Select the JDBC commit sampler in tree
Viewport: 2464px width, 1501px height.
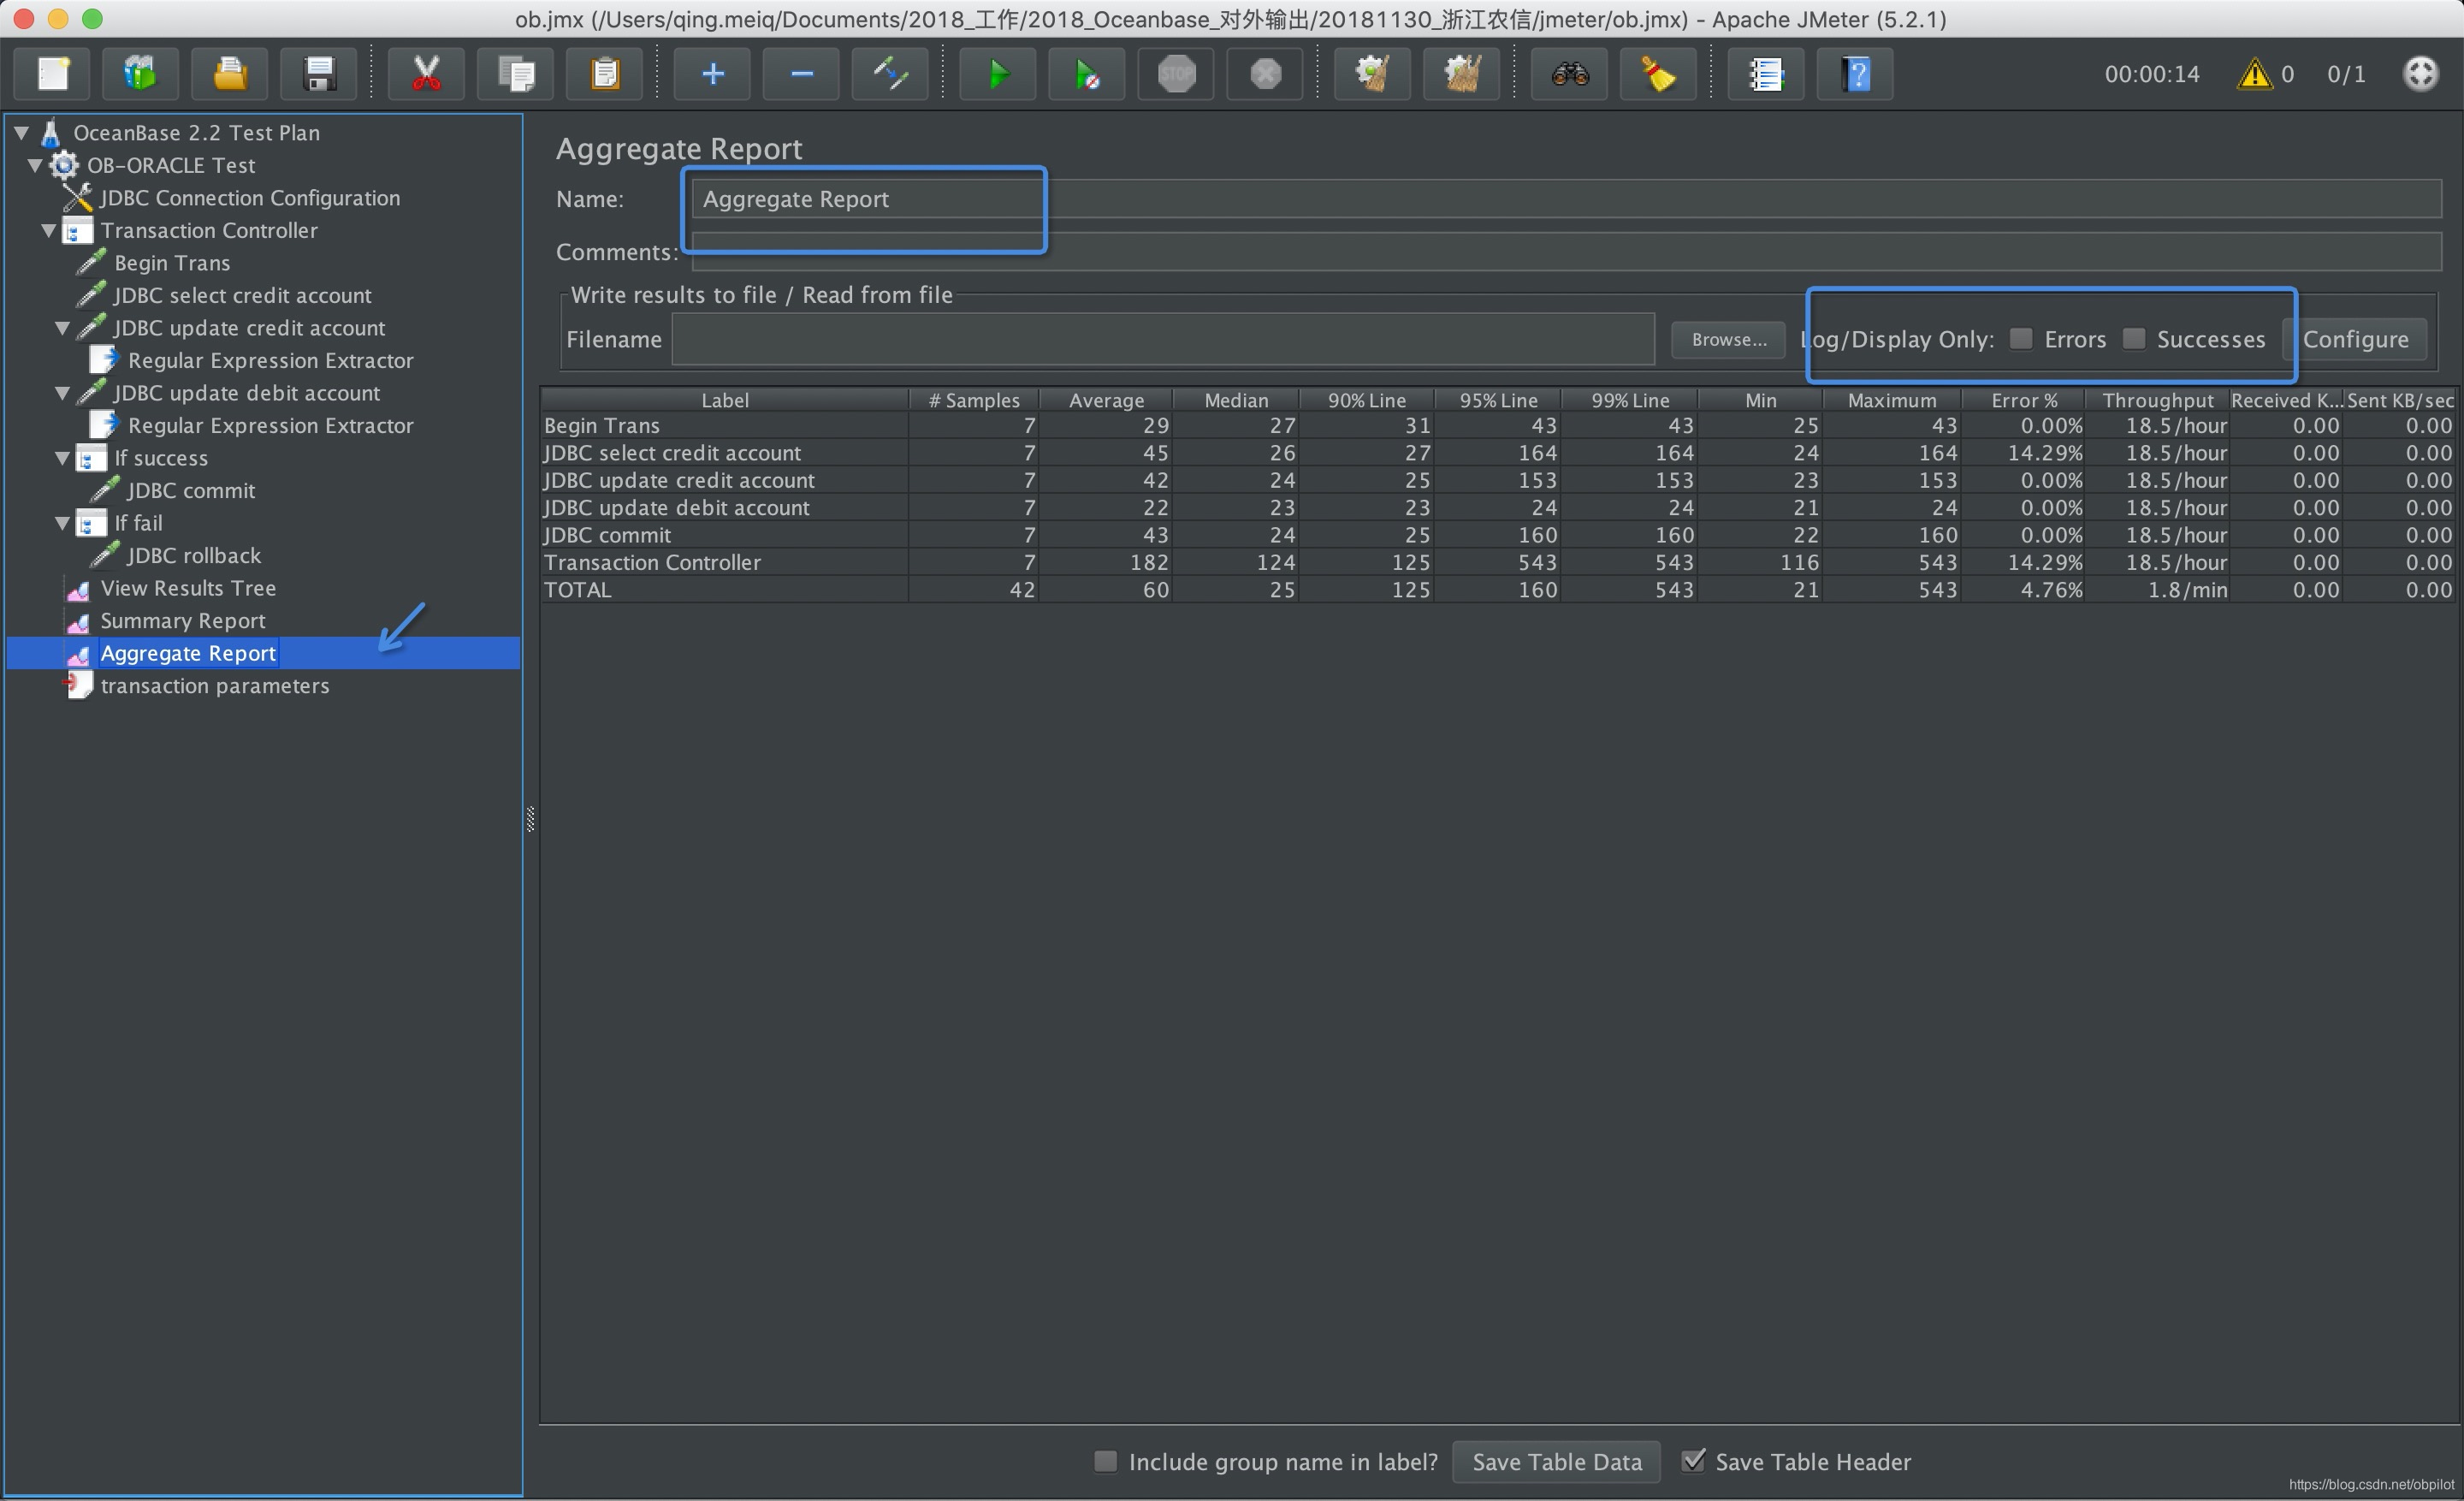click(x=191, y=491)
